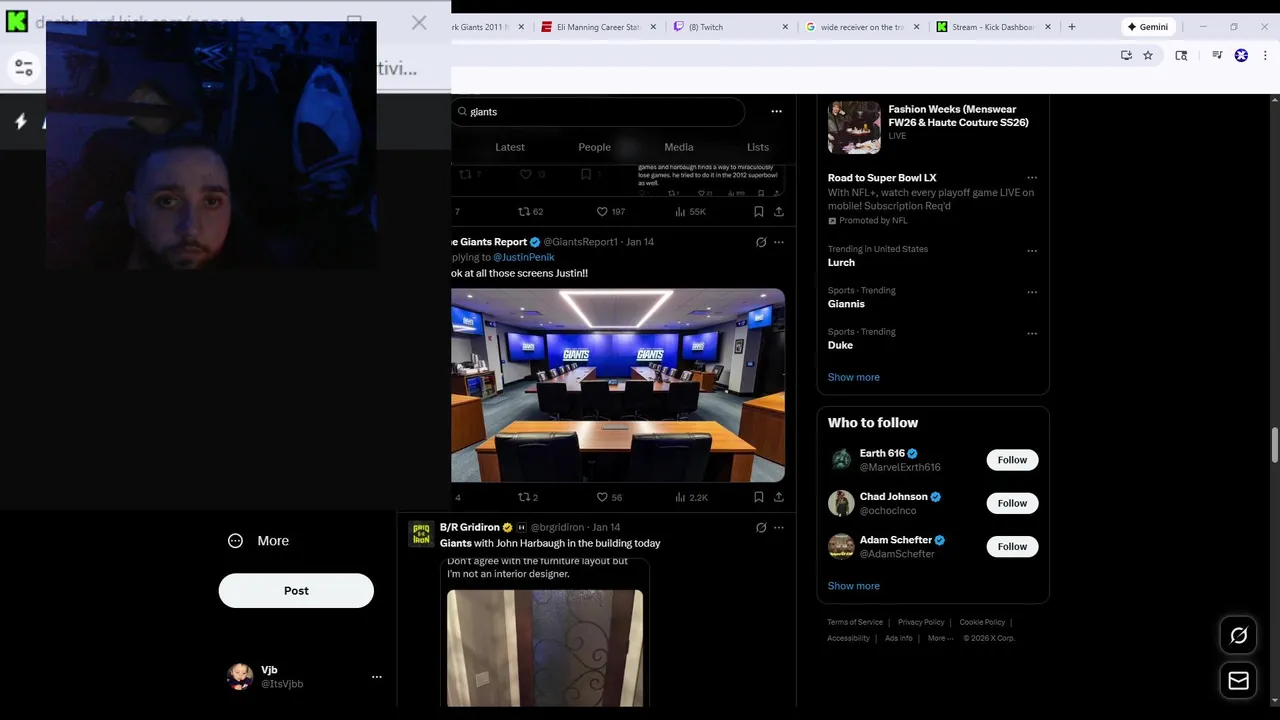
Task: Open the B/R Gridiron profile avatar
Action: coord(421,534)
